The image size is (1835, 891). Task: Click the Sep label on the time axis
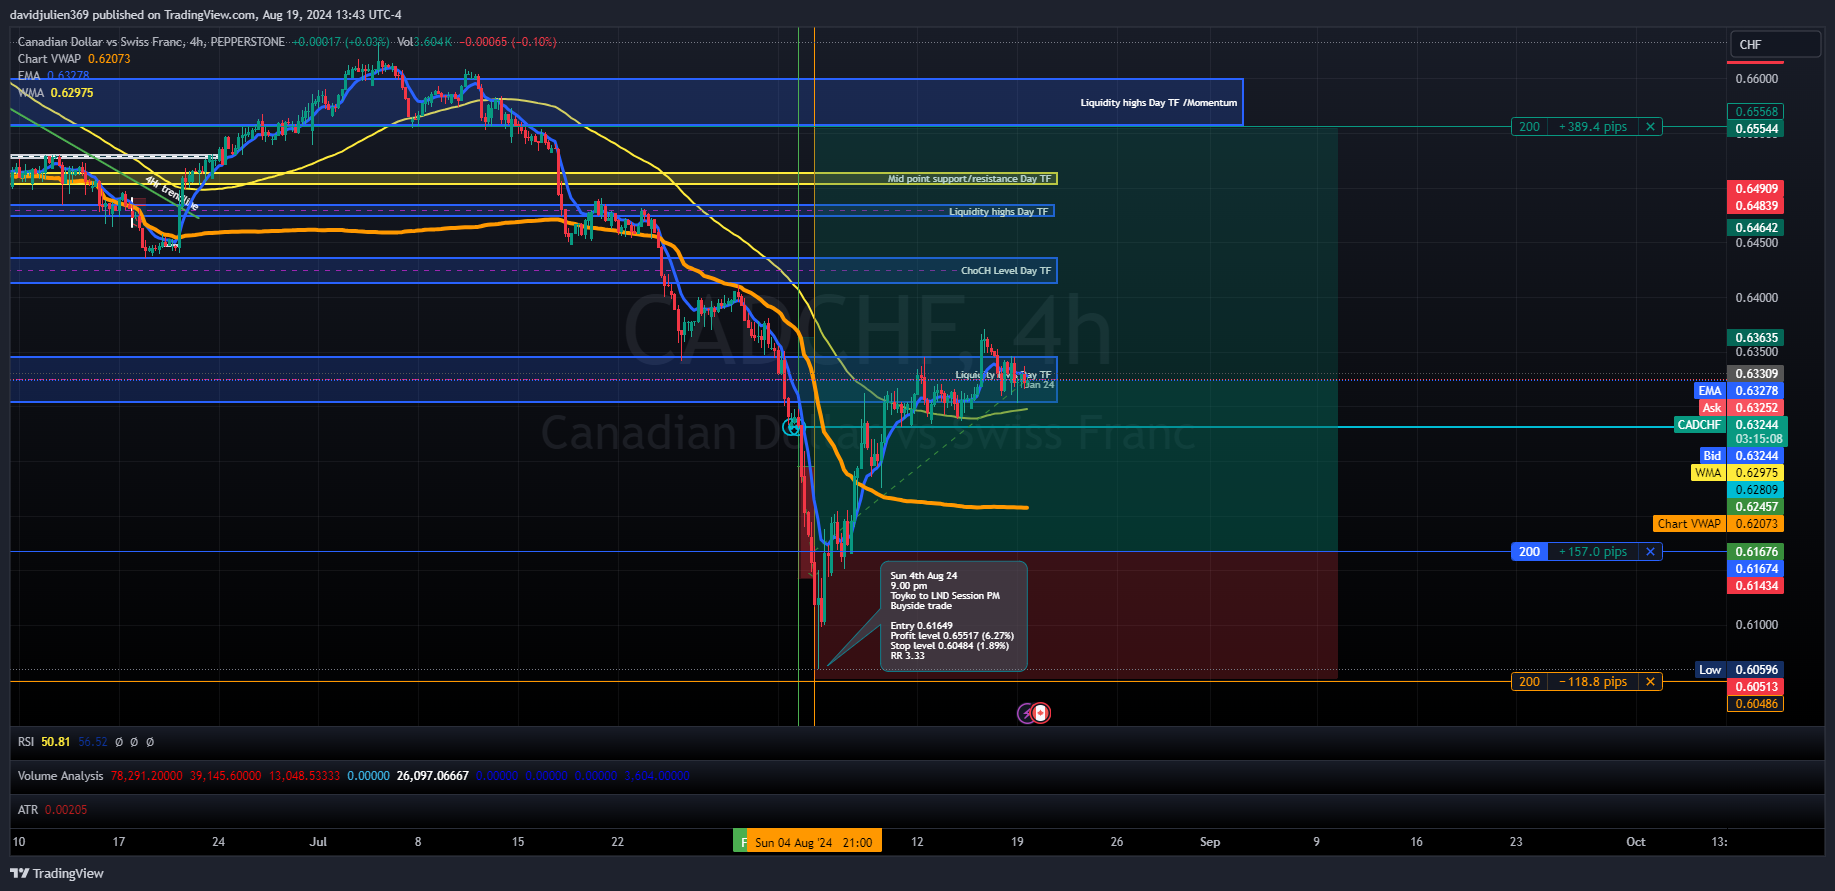click(1210, 842)
